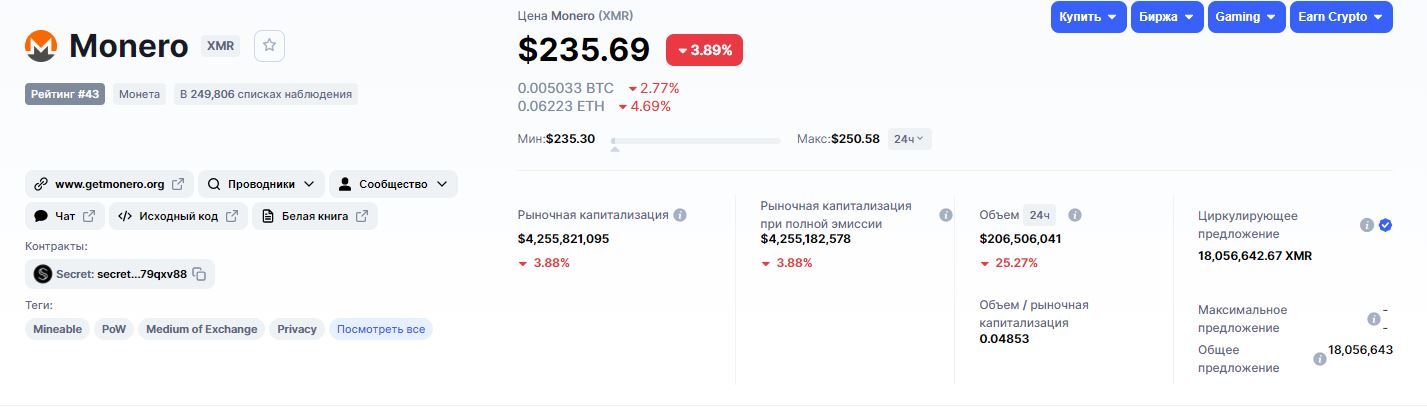Click info icon for Максимальное предложение
Viewport: 1427px width, 407px height.
[1373, 319]
